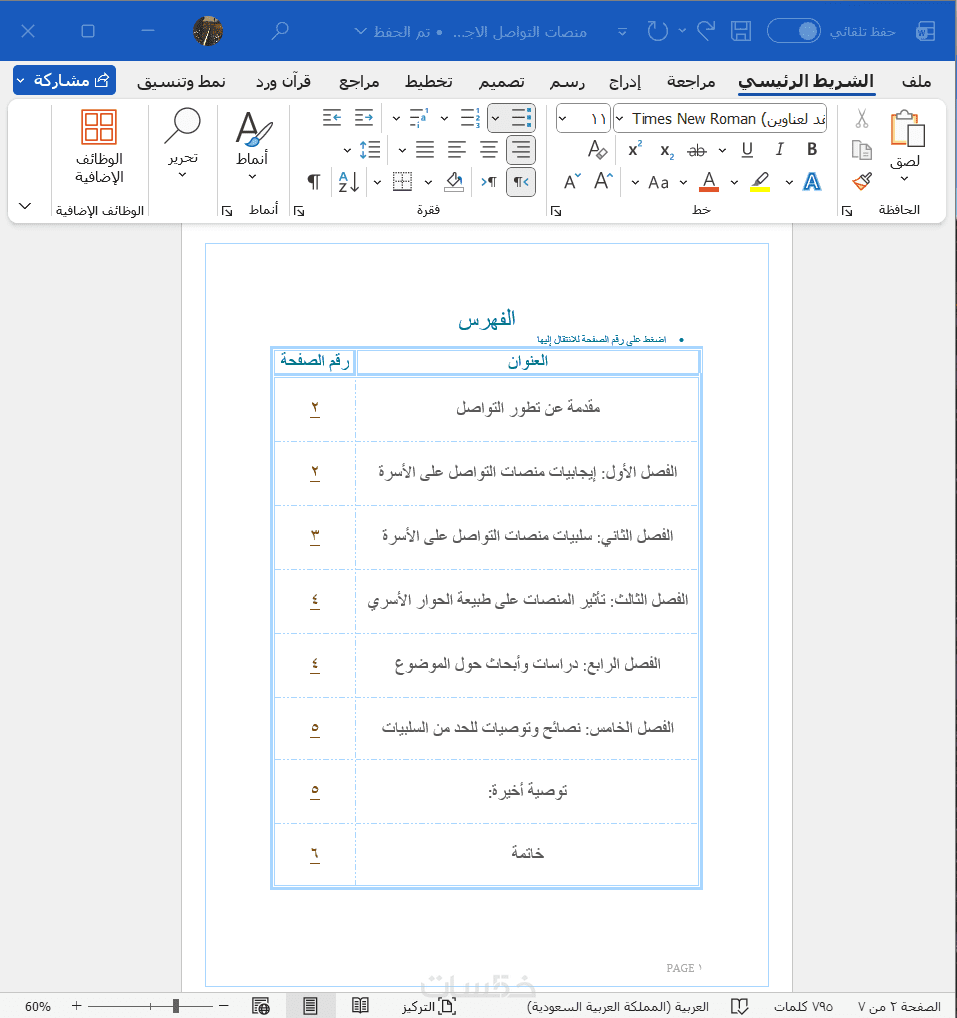Collapse the ribbon with the chevron
The image size is (957, 1018).
(25, 206)
